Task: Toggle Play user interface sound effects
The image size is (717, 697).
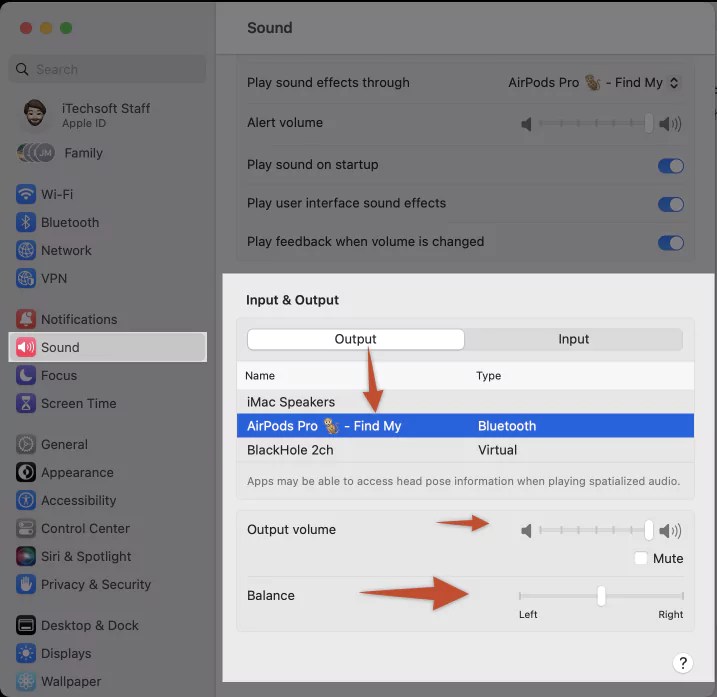Action: point(671,204)
